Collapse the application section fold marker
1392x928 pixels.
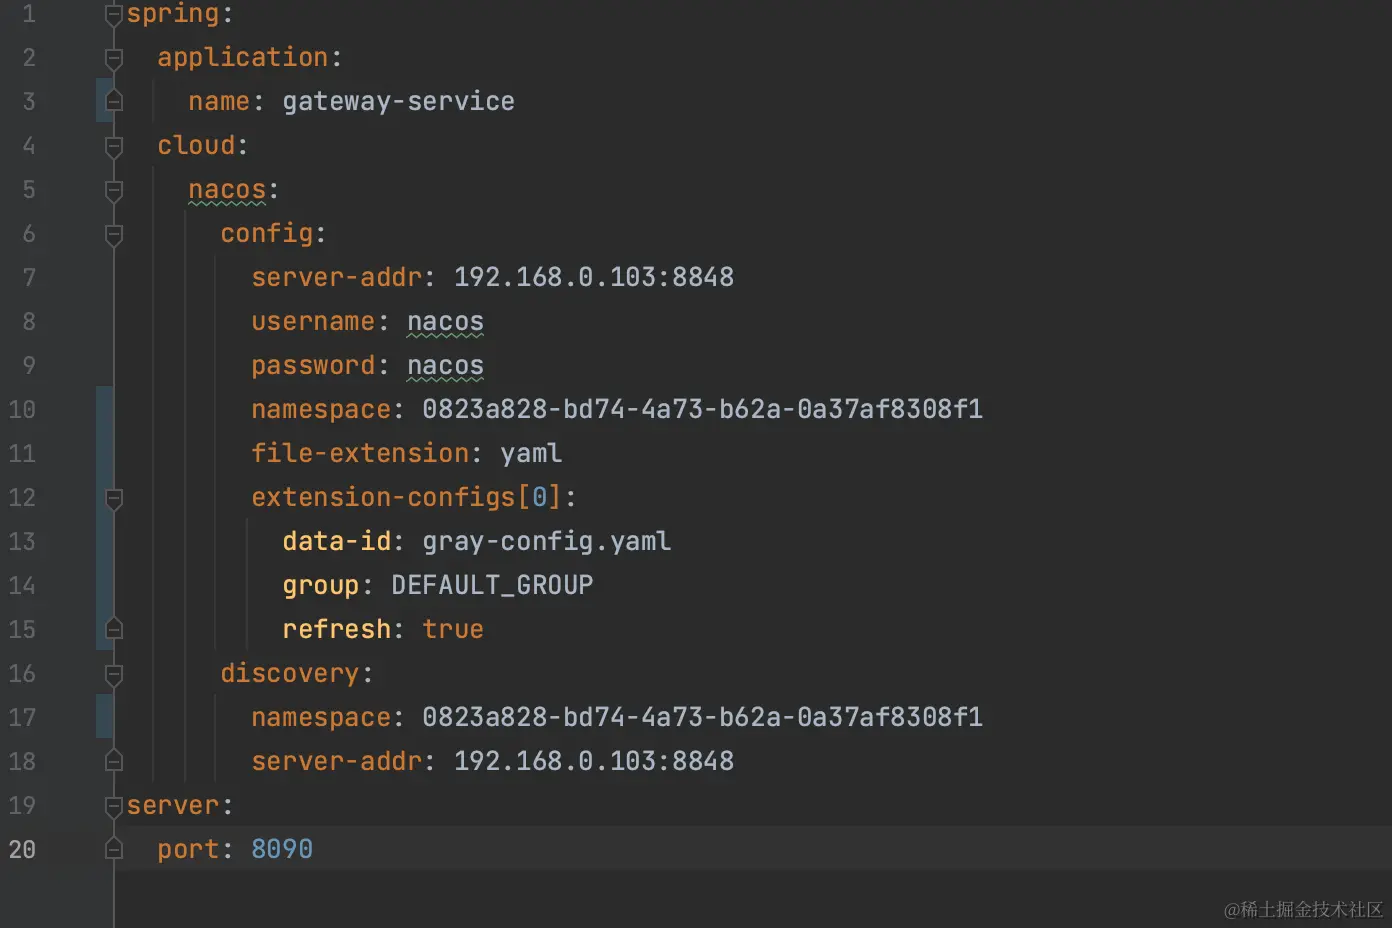pyautogui.click(x=114, y=58)
